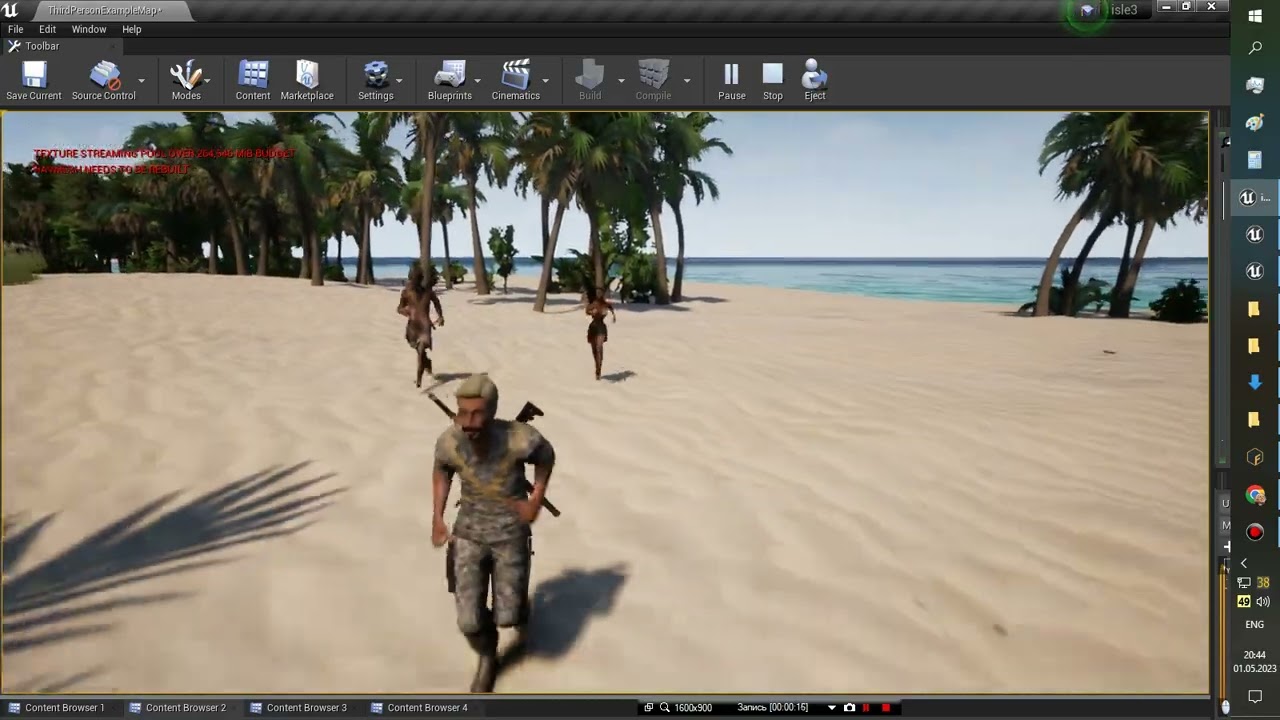Expand the Compile options dropdown arrow

687,80
